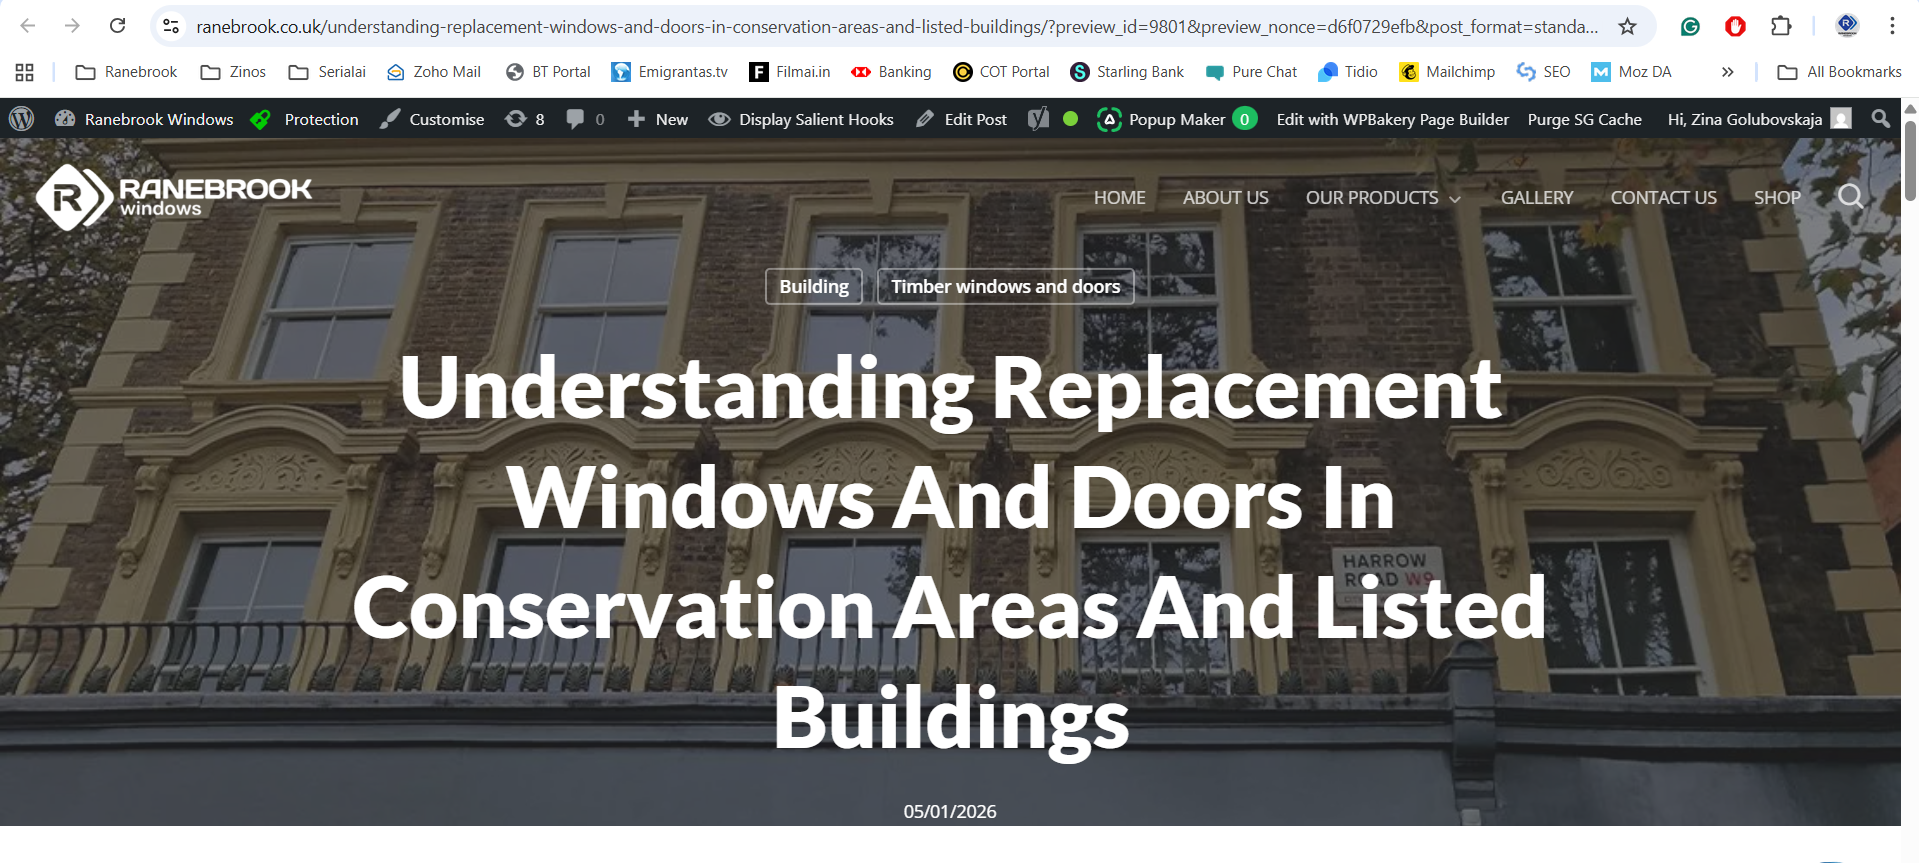Bookmark this page with the star icon
The image size is (1919, 863).
(x=1627, y=26)
